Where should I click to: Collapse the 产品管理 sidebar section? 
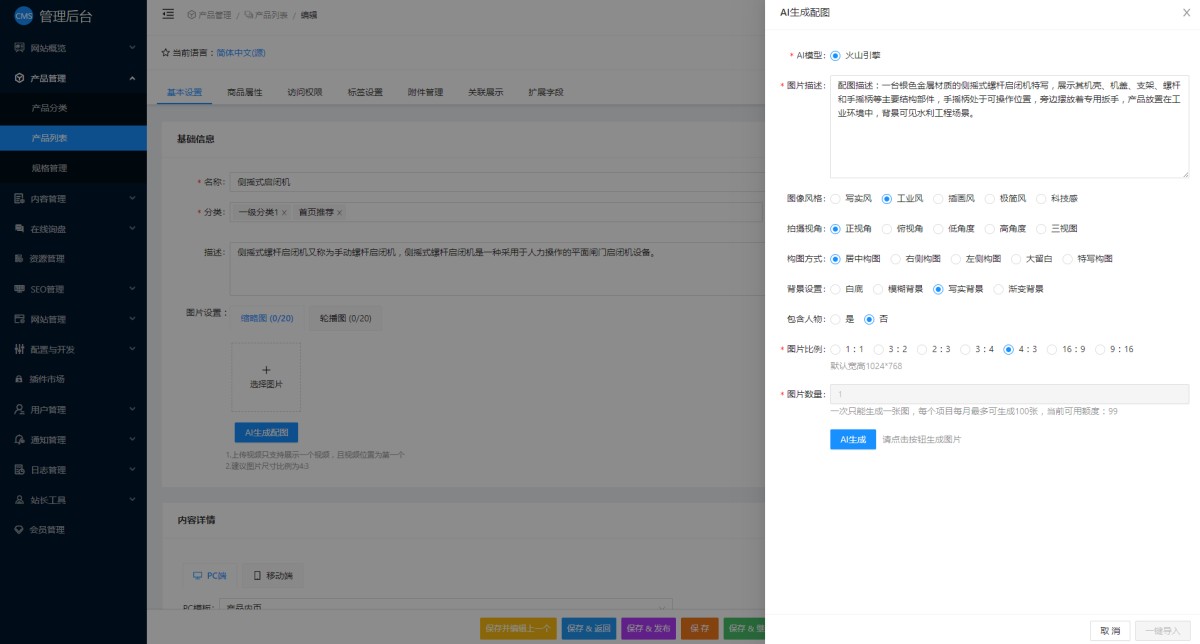point(132,78)
